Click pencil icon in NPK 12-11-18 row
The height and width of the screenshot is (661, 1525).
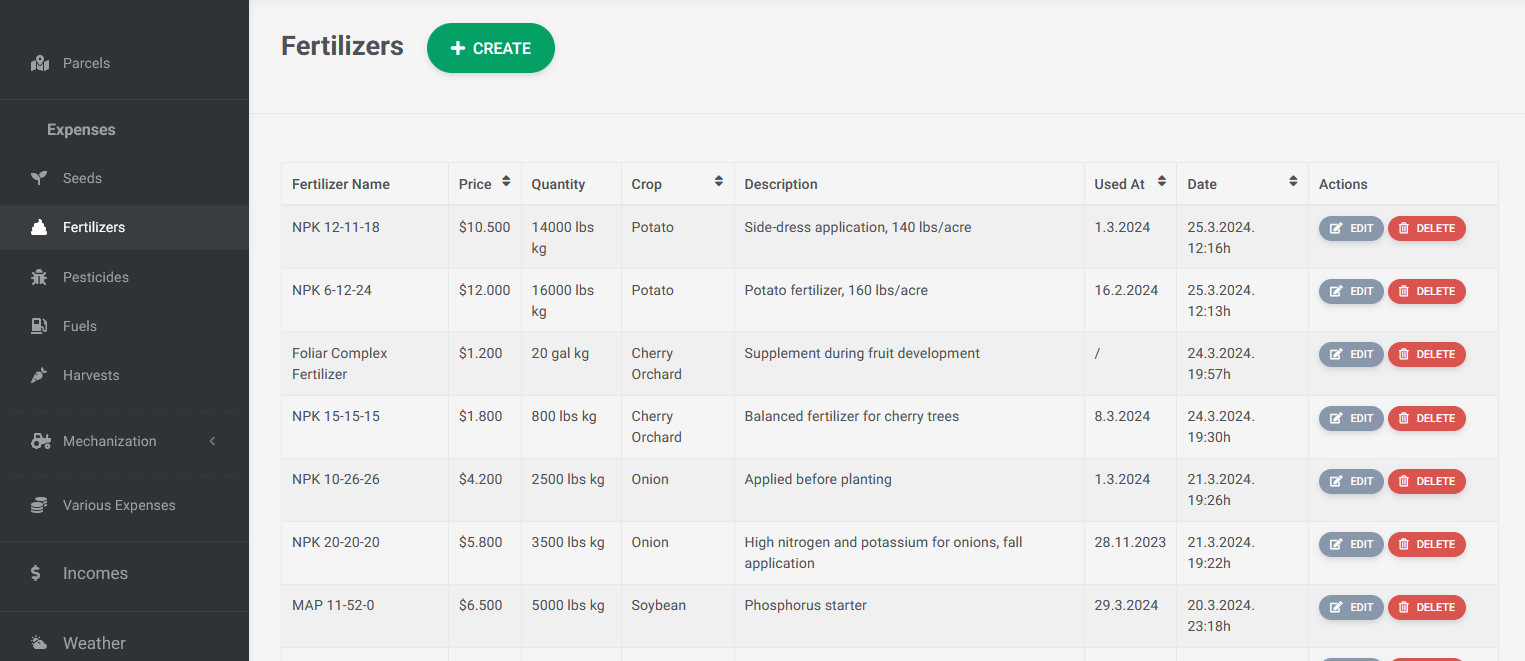(x=1336, y=228)
